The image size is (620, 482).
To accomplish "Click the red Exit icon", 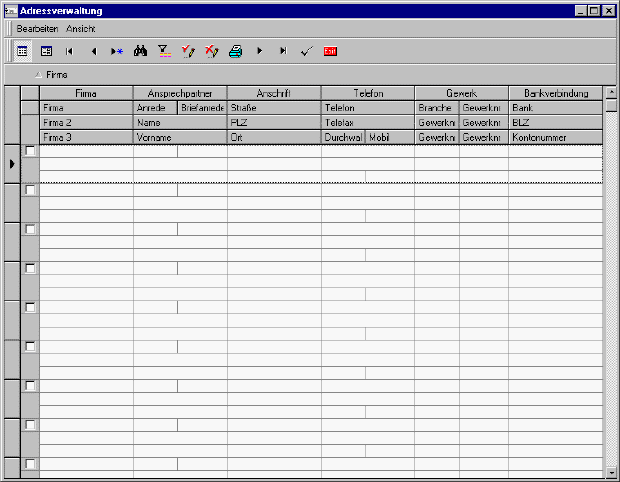I will point(330,50).
